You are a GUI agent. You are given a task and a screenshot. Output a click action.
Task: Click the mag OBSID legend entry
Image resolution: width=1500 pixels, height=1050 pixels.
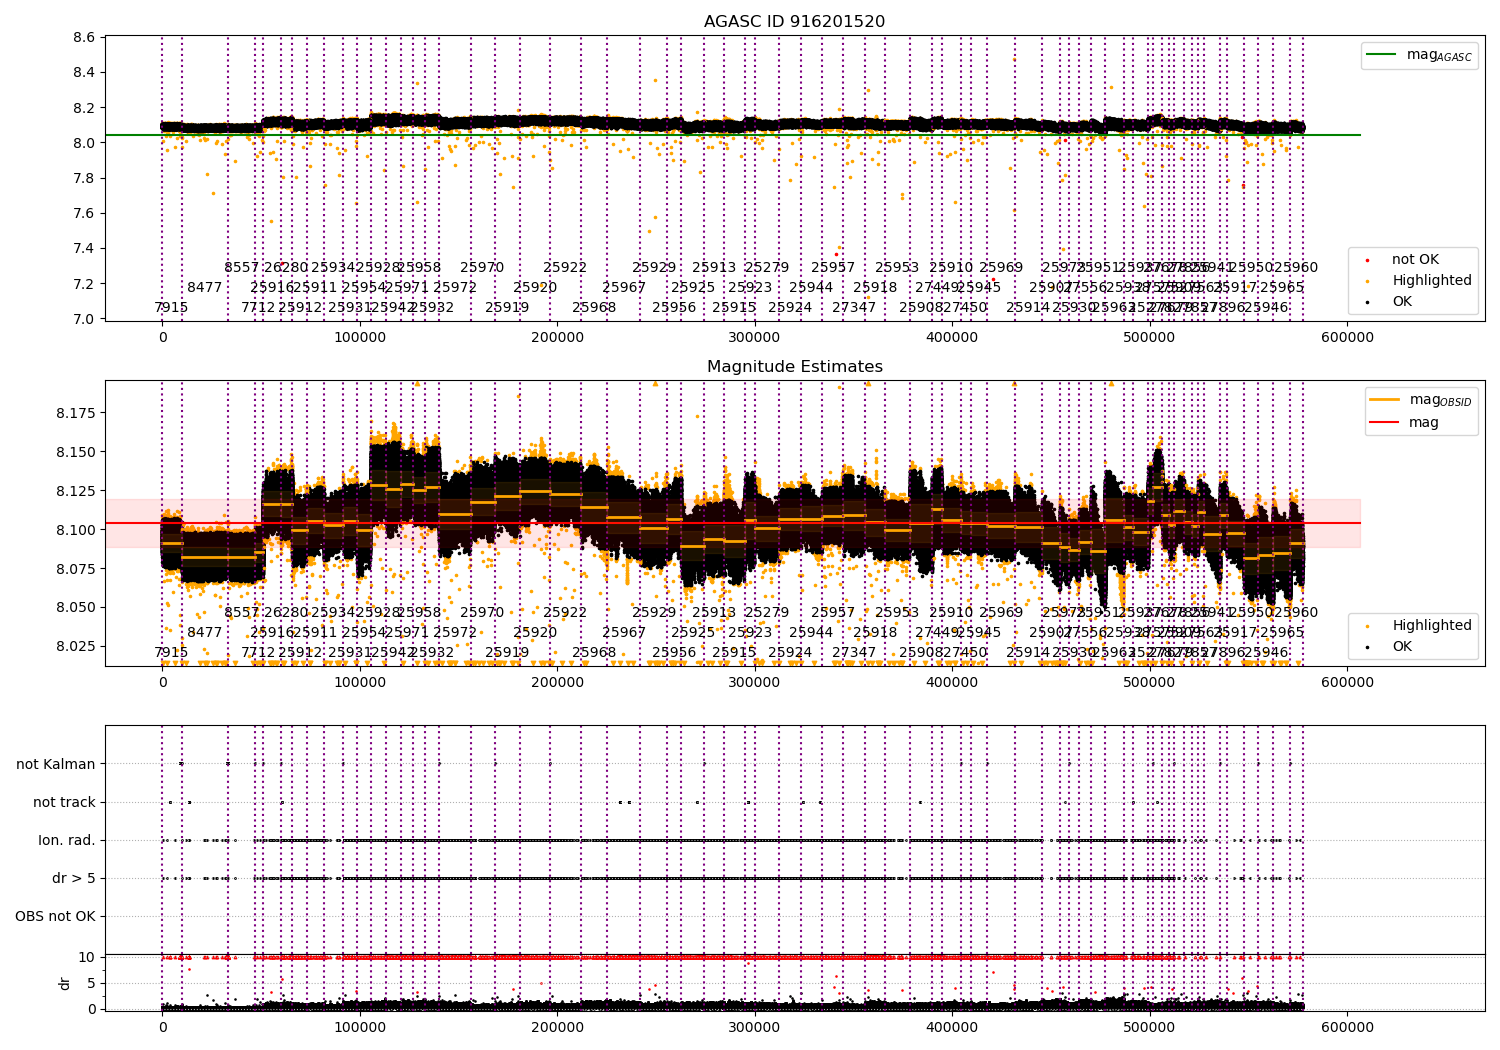tap(1420, 400)
